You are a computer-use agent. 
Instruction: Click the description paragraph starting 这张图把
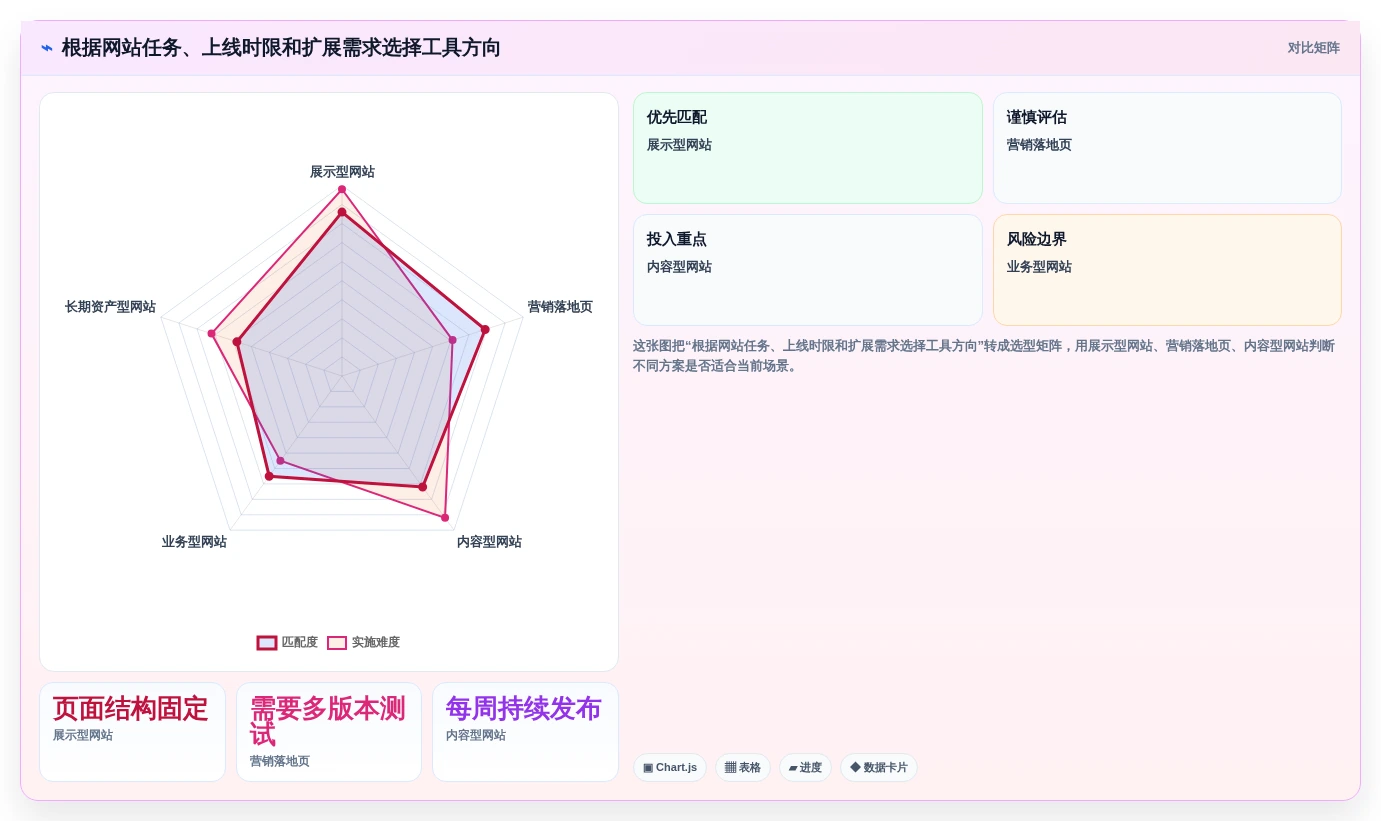point(986,356)
